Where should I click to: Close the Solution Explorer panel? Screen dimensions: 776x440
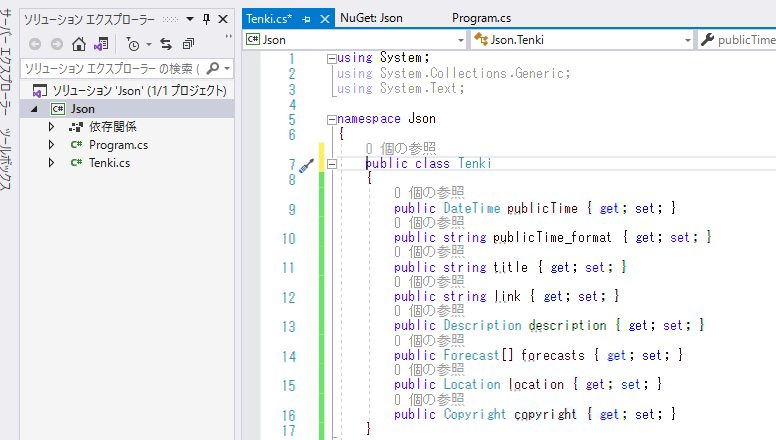[x=223, y=19]
